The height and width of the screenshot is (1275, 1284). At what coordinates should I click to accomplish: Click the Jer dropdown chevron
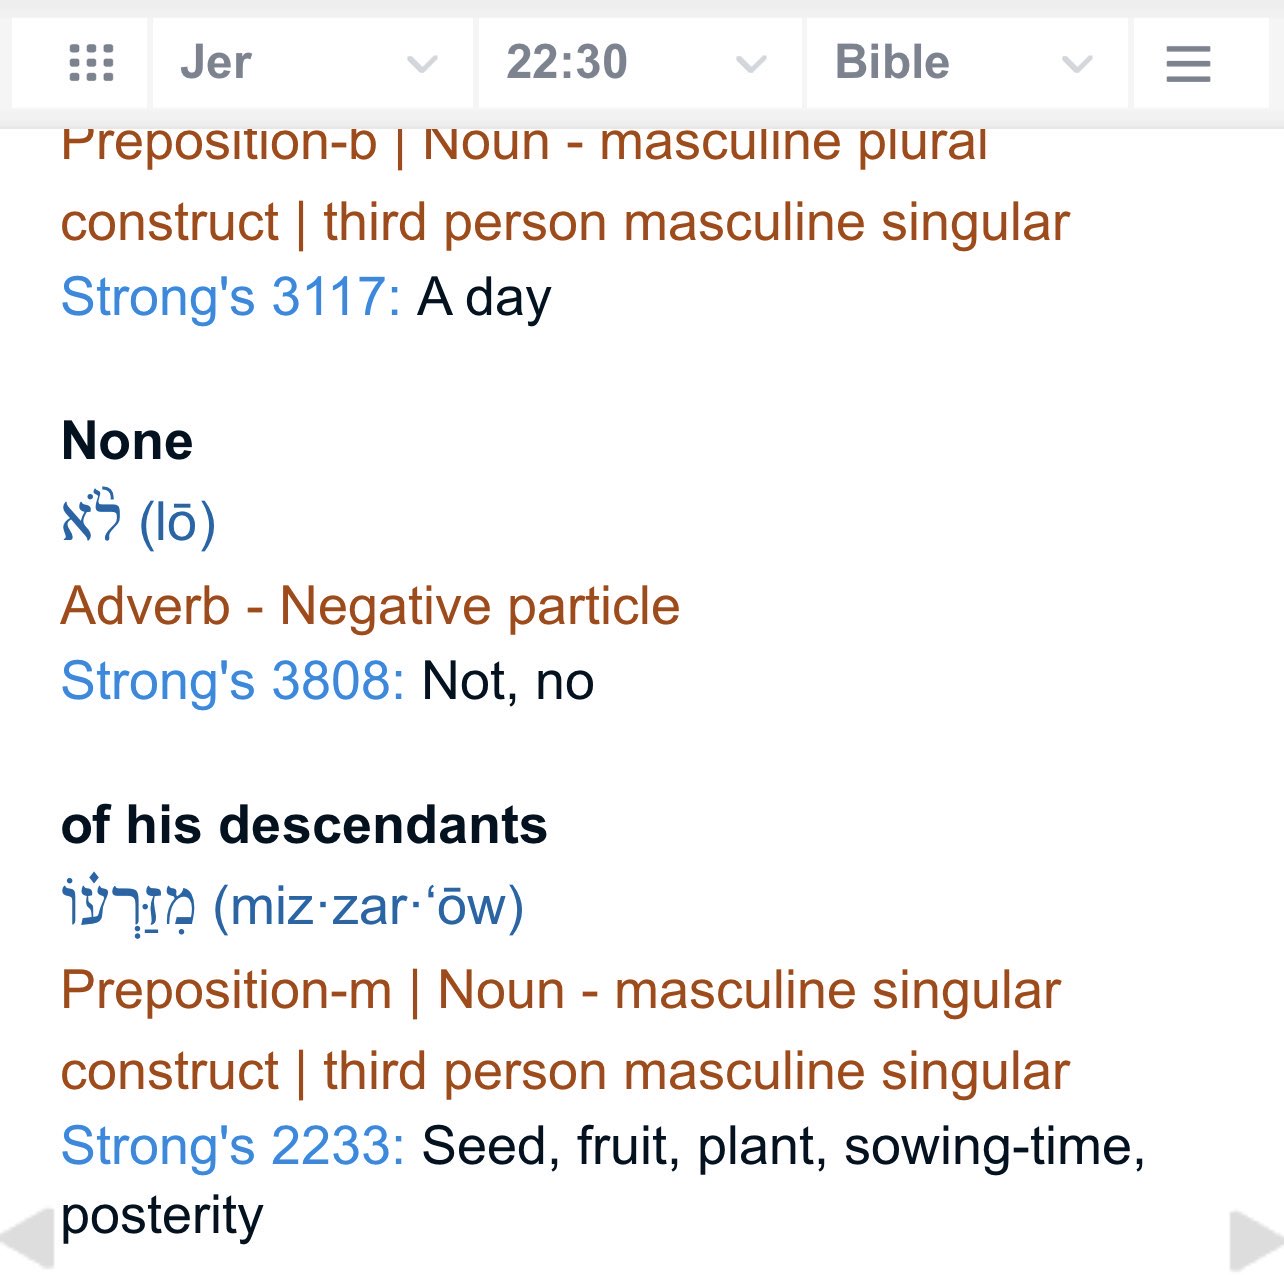[423, 65]
